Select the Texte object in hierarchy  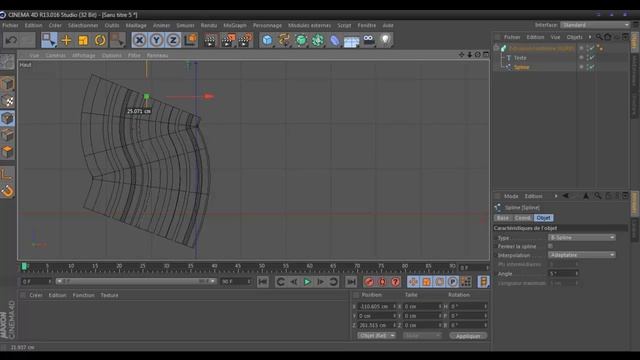pyautogui.click(x=520, y=58)
